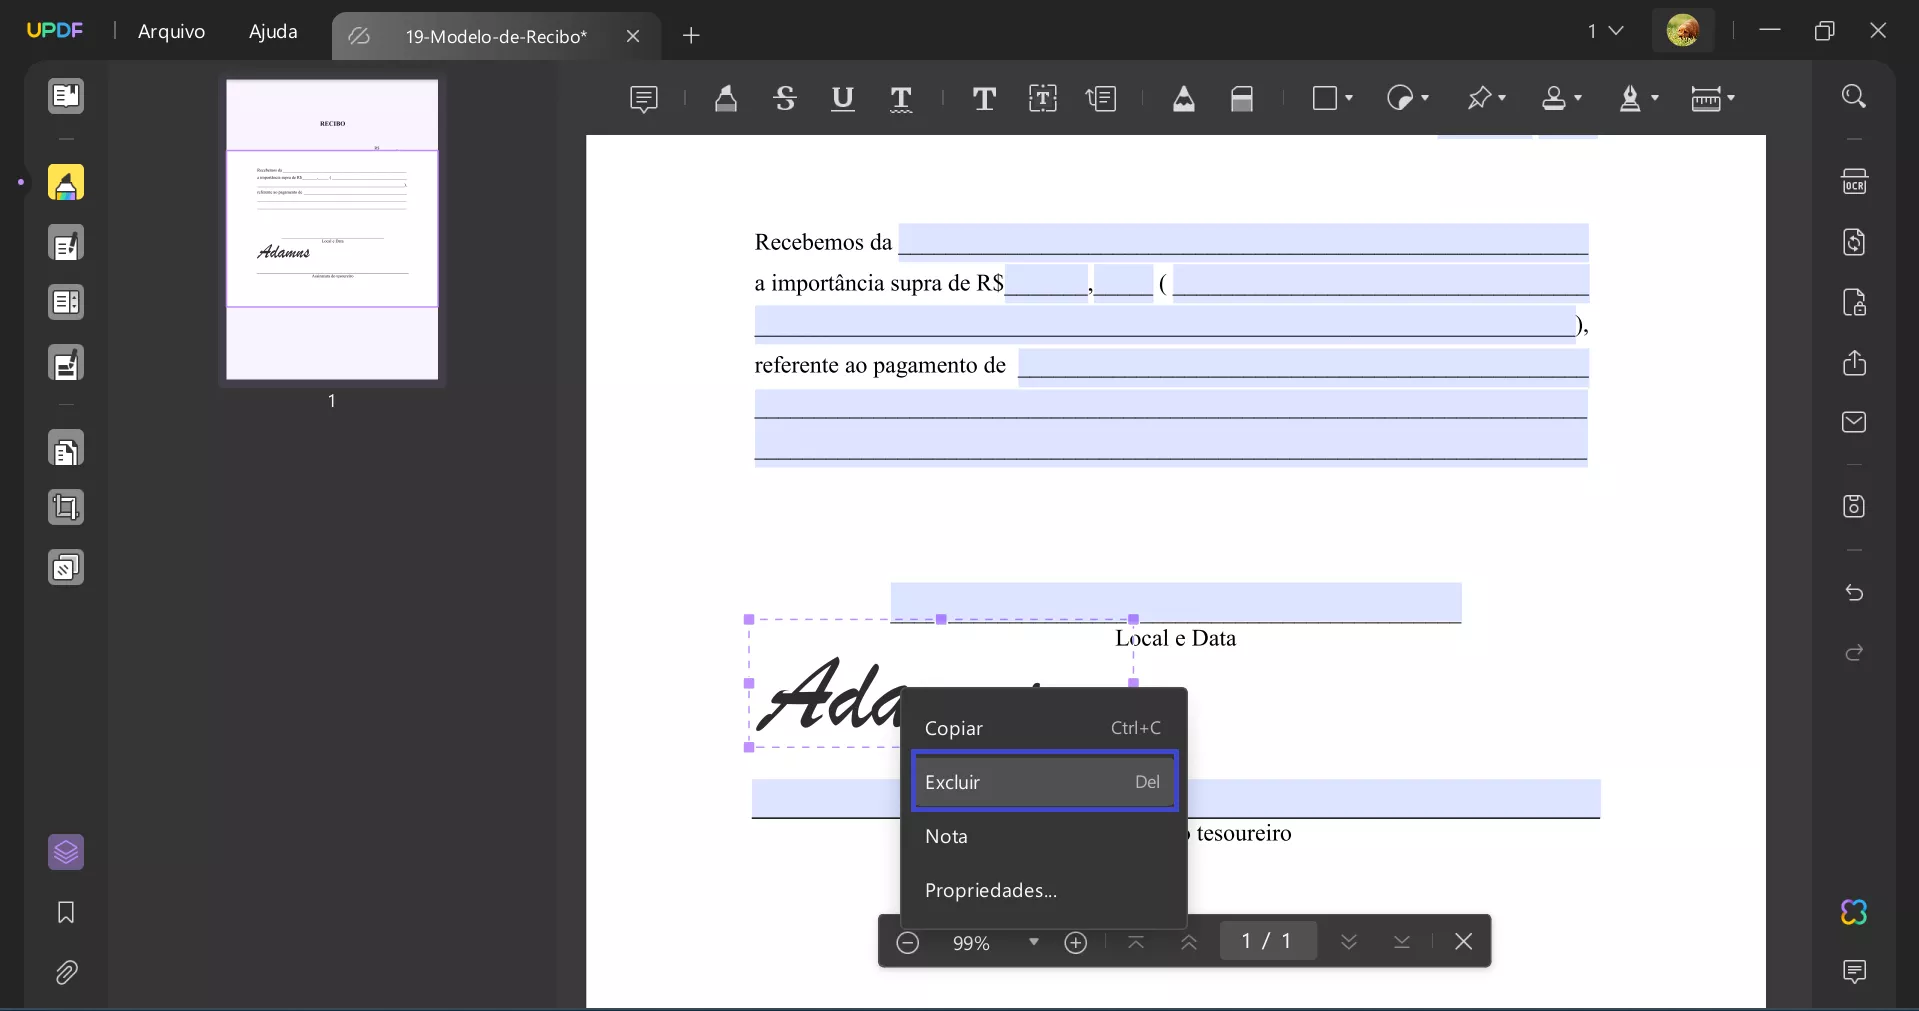Choose Excluir from the context menu
1919x1011 pixels.
[x=1043, y=782]
